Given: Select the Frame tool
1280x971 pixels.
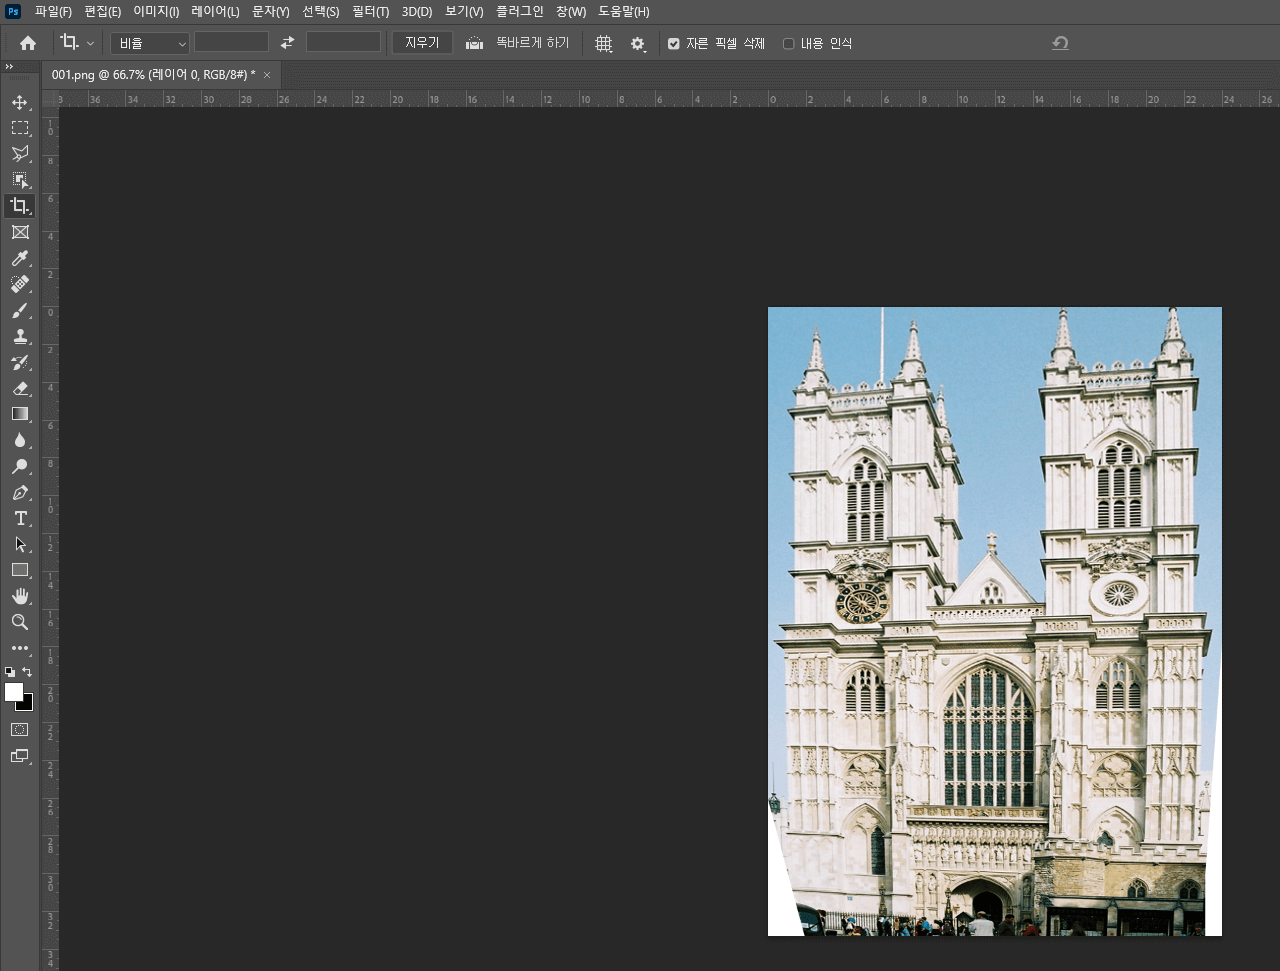Looking at the screenshot, I should coord(20,232).
